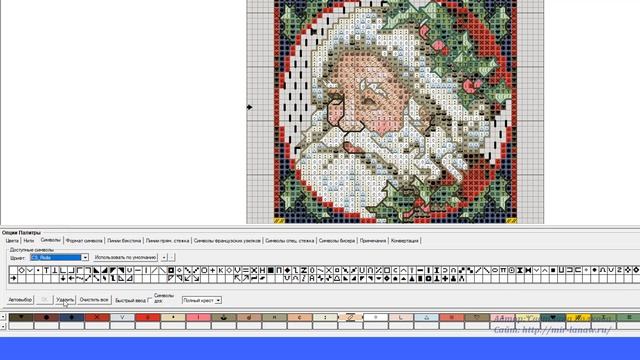Choose the white palette swatch

click(x=376, y=317)
